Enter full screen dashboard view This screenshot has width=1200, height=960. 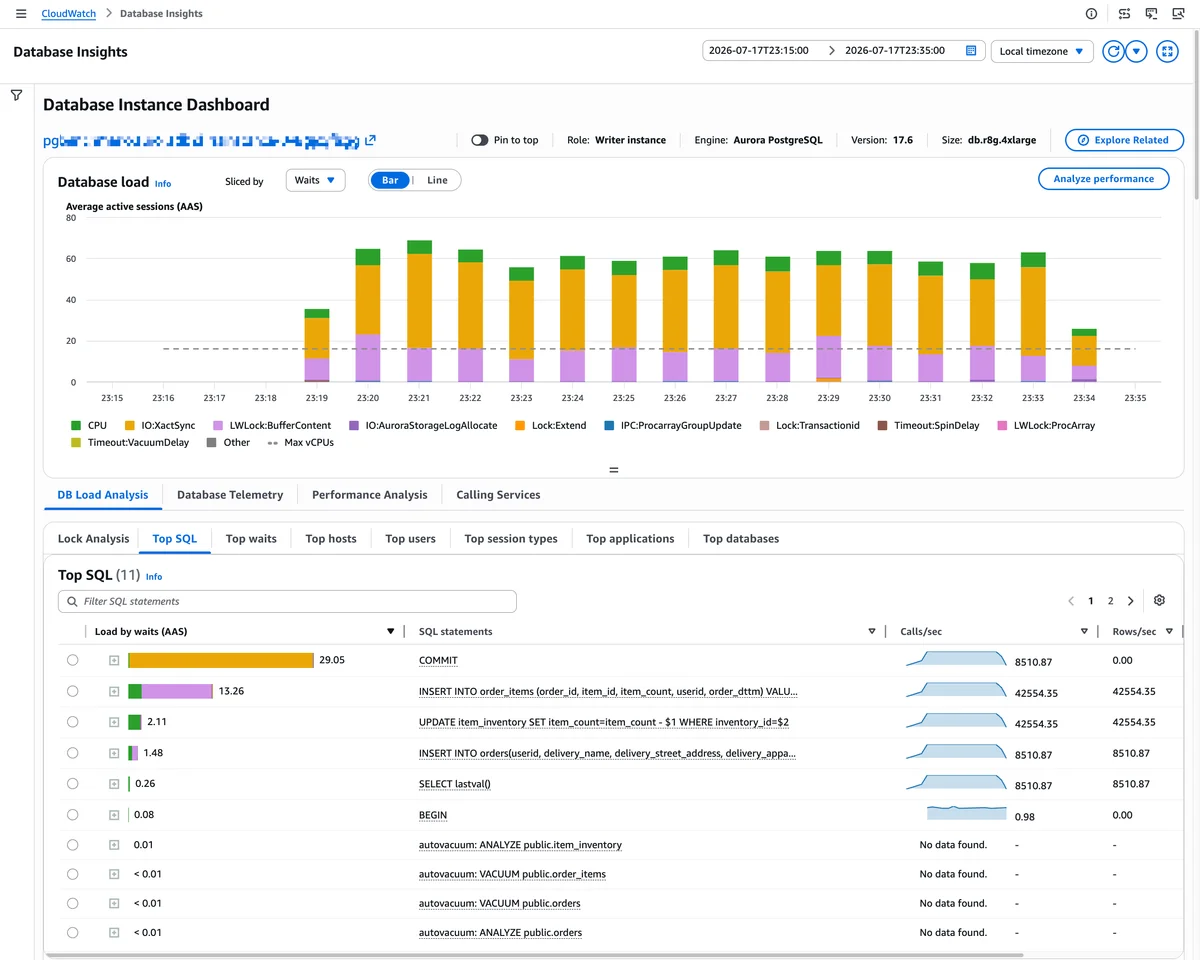point(1167,51)
